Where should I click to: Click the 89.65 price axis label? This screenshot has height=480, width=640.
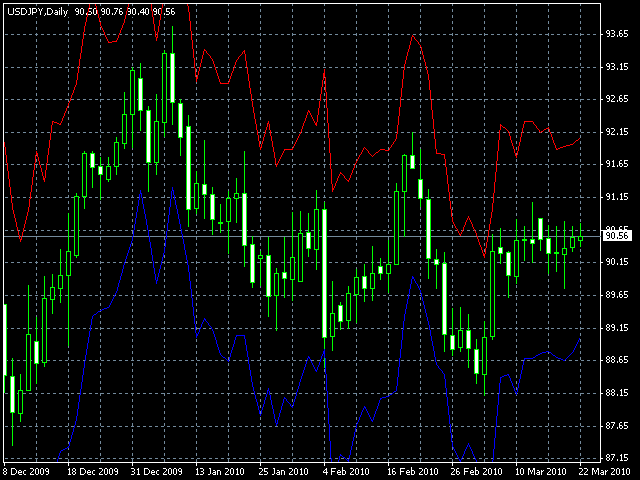point(617,295)
